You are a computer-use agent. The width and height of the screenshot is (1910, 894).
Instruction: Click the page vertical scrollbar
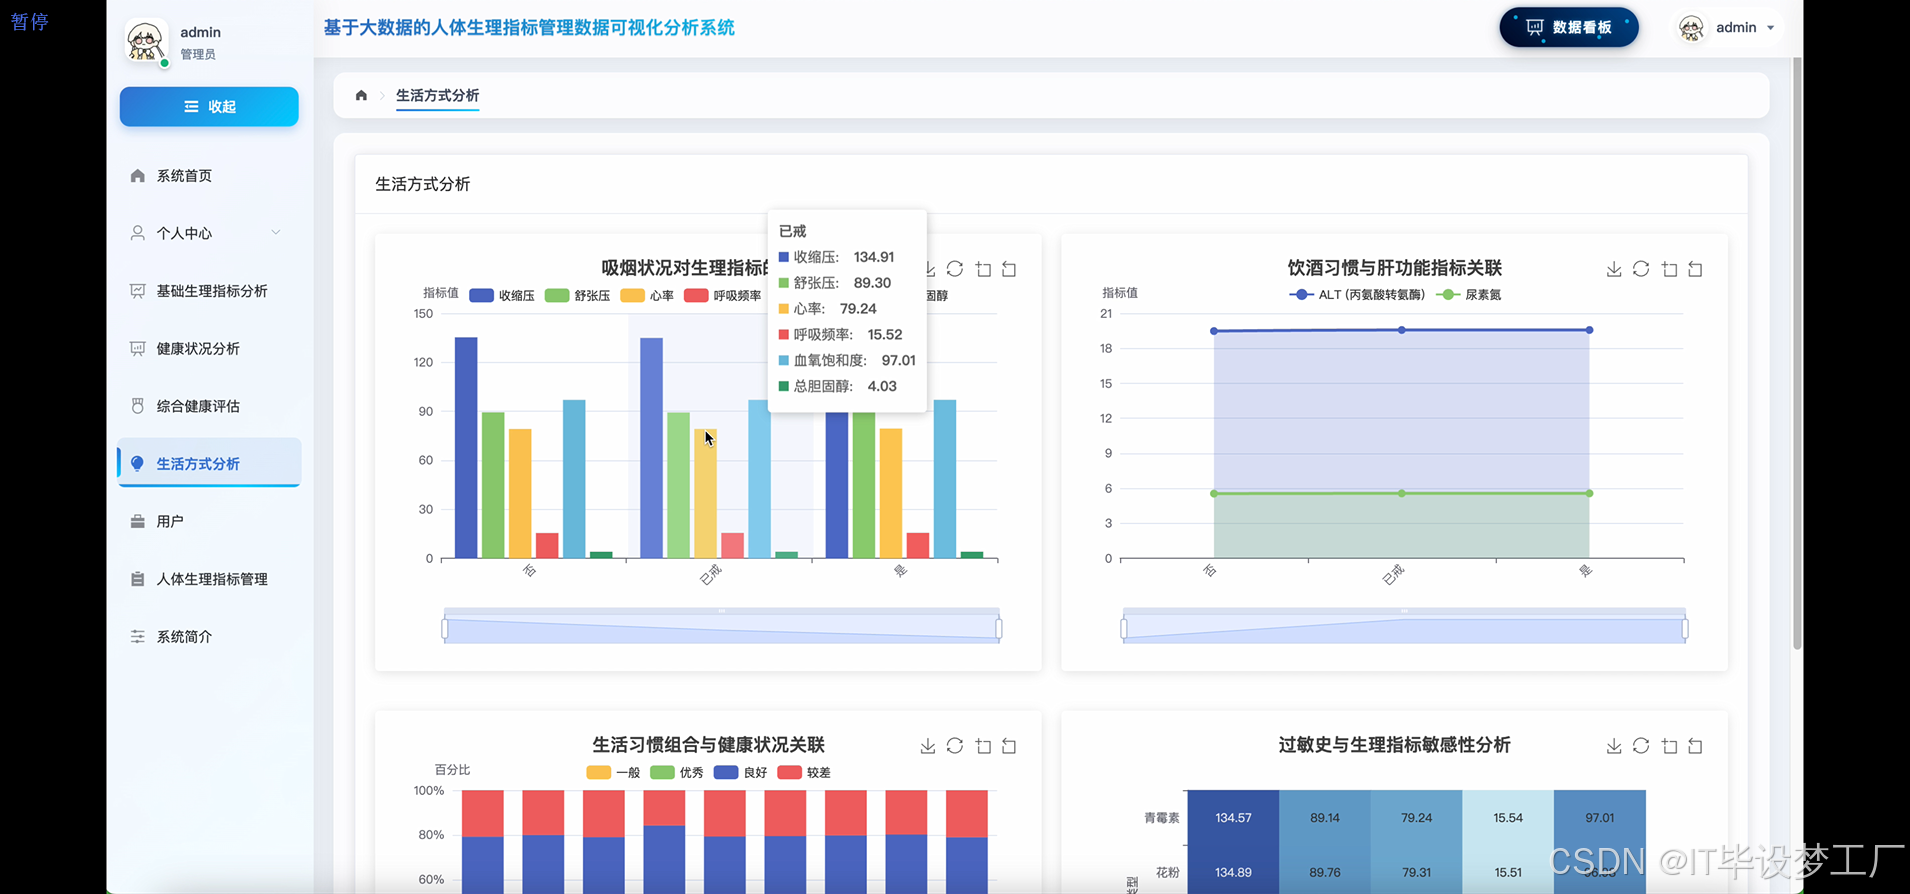point(1797,355)
